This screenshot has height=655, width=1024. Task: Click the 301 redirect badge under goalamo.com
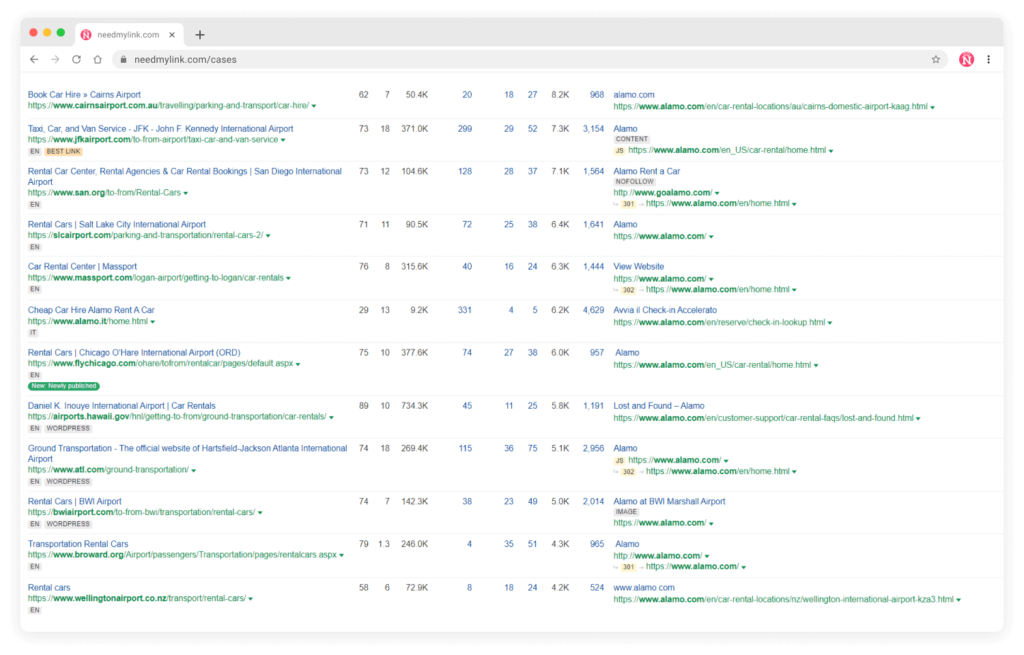click(631, 203)
